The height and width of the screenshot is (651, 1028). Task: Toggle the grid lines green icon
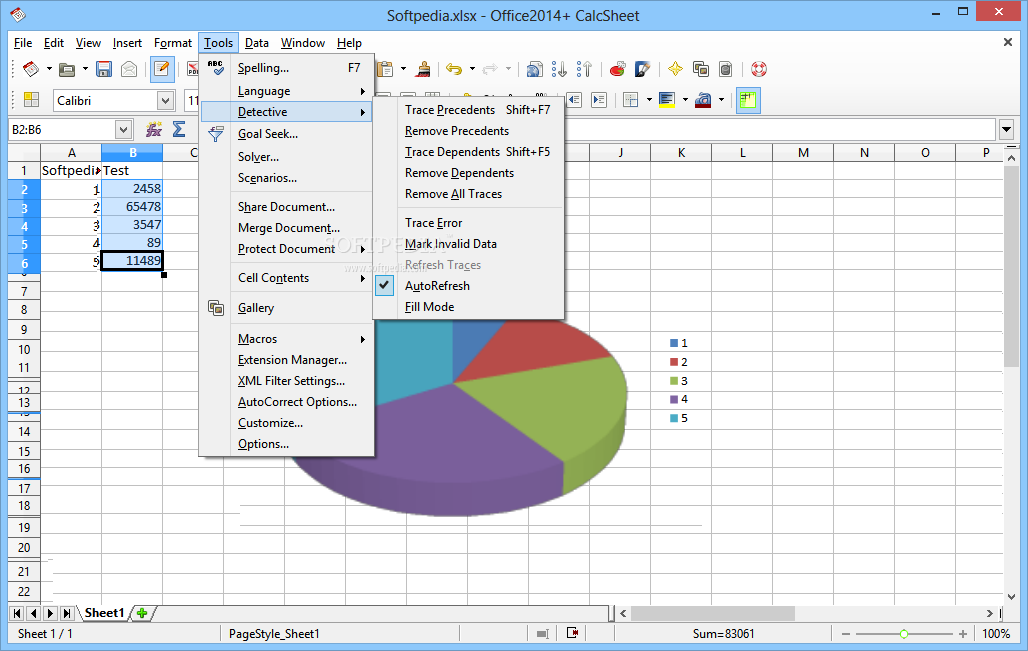[748, 100]
